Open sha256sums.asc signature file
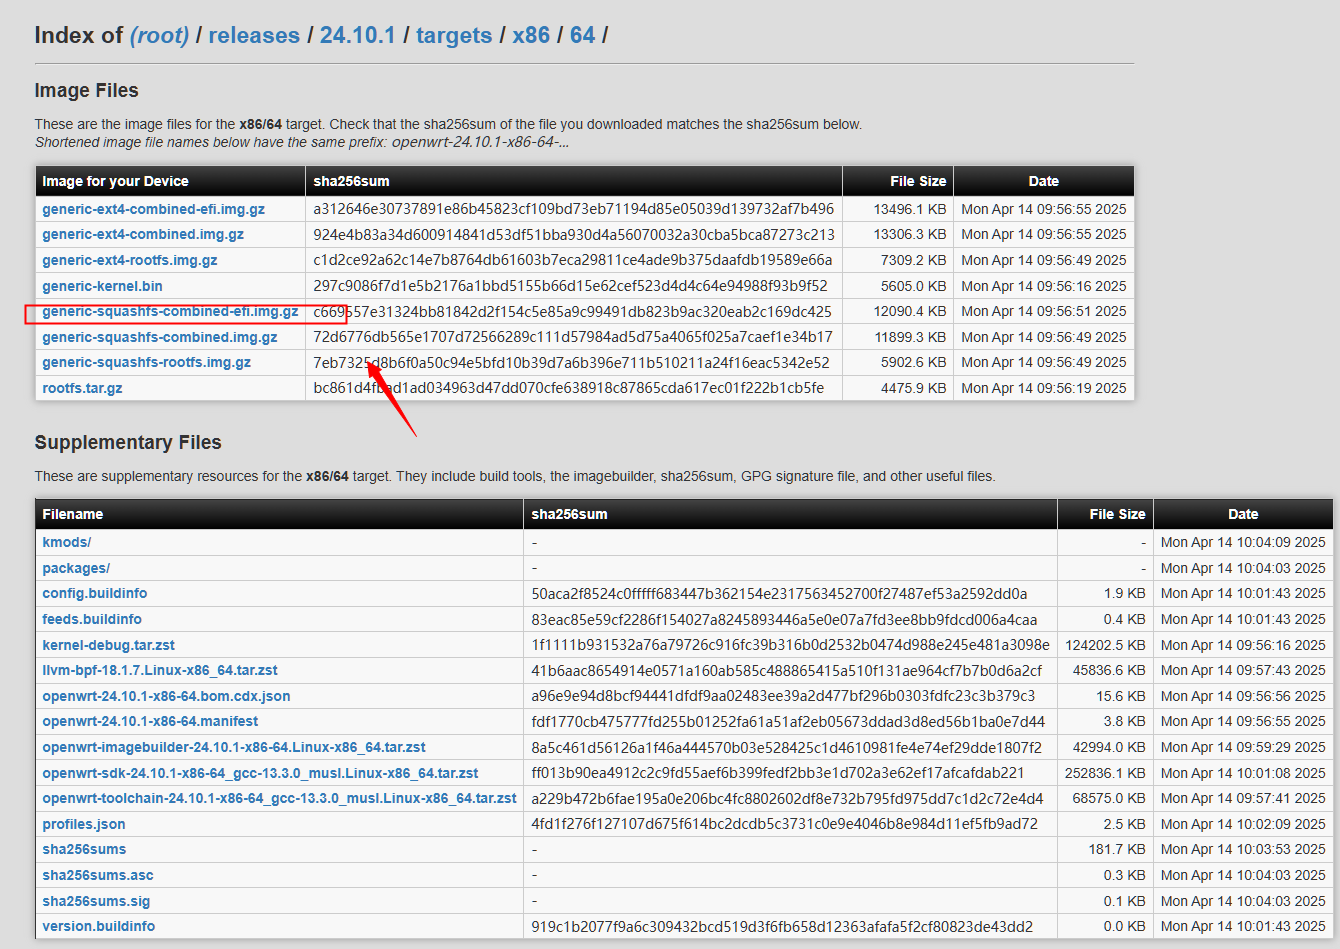This screenshot has width=1340, height=949. [x=98, y=875]
